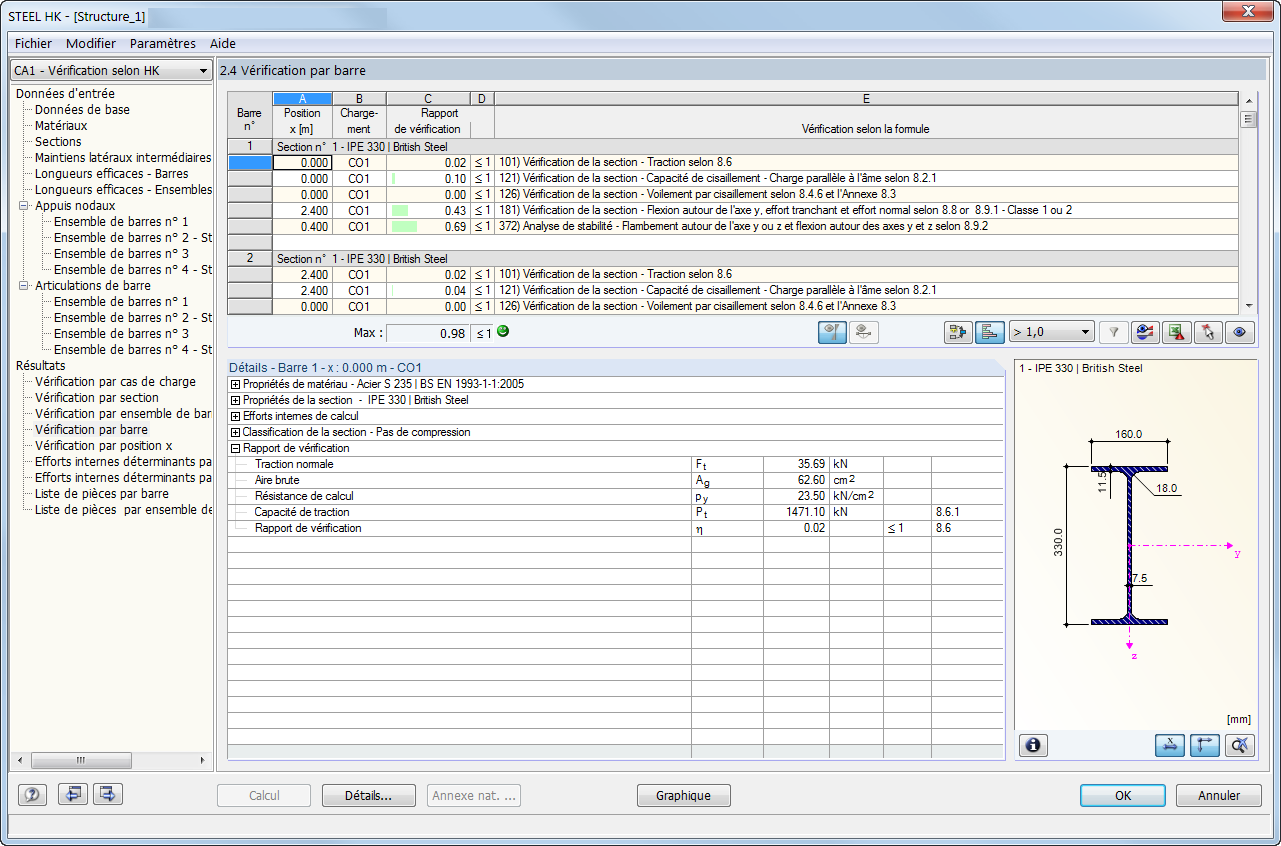1281x846 pixels.
Task: Expand Propriétés de la section IPE 330
Action: (x=236, y=400)
